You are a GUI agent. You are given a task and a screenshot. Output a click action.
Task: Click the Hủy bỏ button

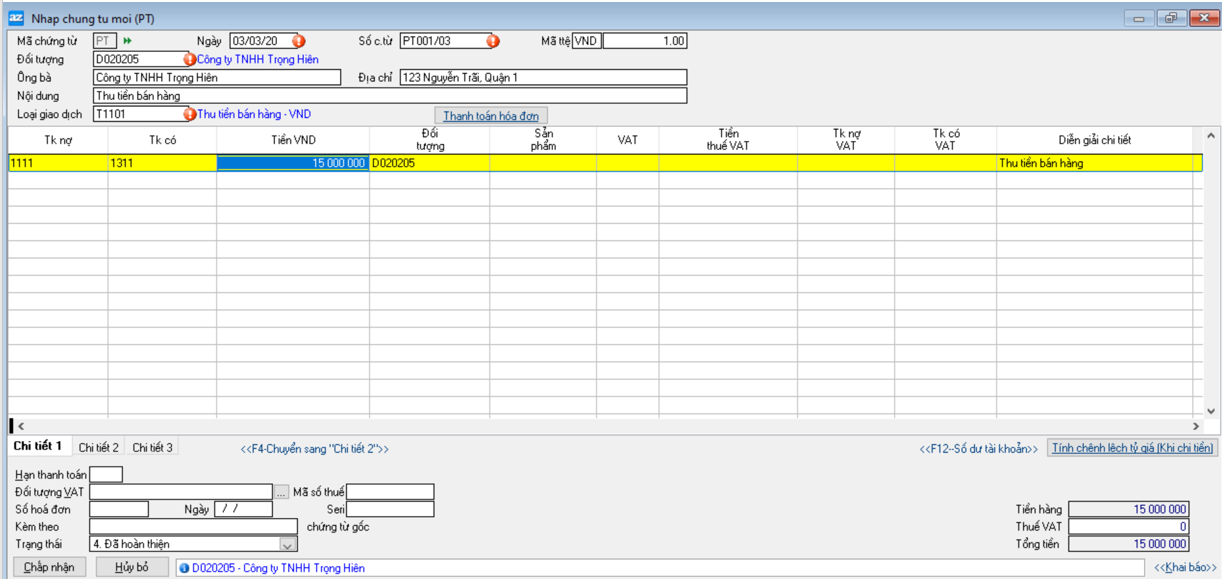(x=131, y=567)
